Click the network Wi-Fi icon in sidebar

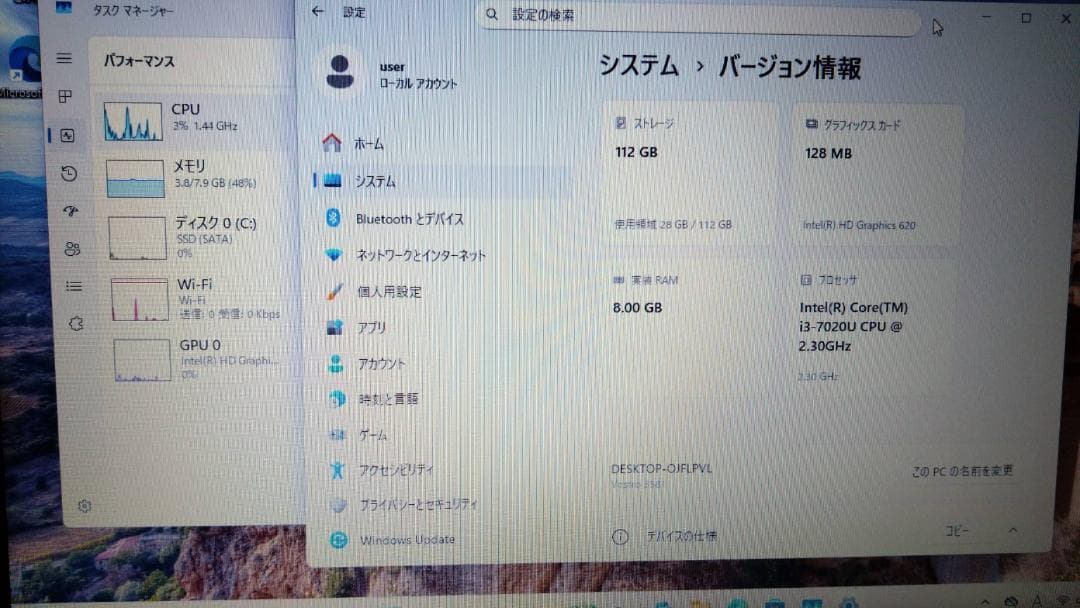click(x=334, y=255)
